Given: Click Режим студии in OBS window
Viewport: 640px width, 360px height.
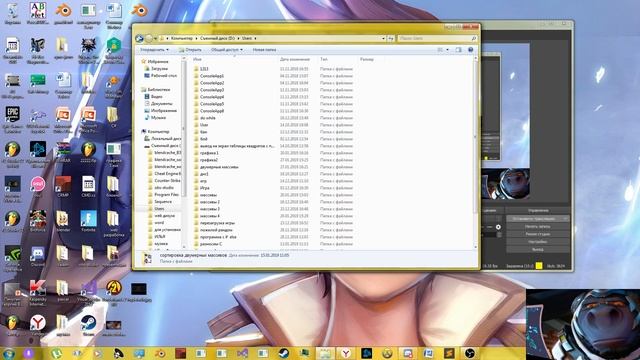Looking at the screenshot, I should pyautogui.click(x=538, y=234).
